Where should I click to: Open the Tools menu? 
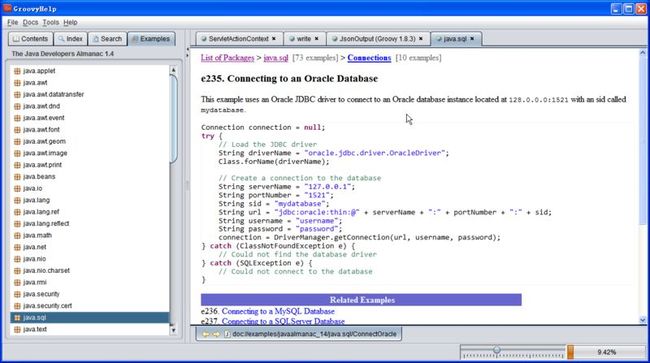click(51, 22)
